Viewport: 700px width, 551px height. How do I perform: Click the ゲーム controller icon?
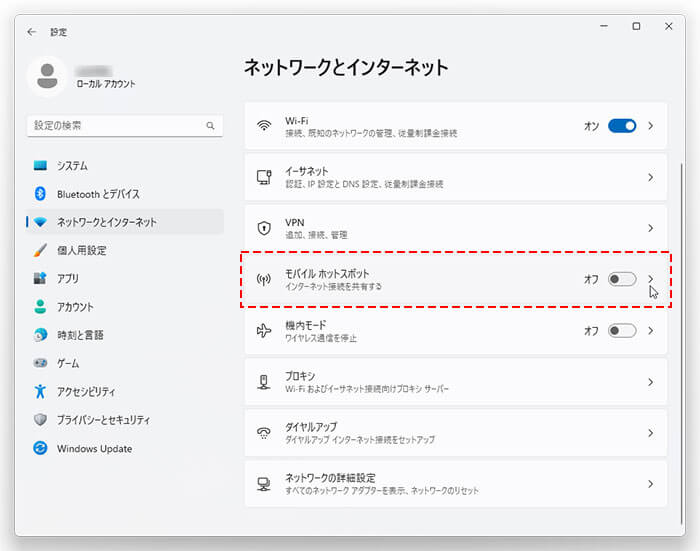click(40, 363)
